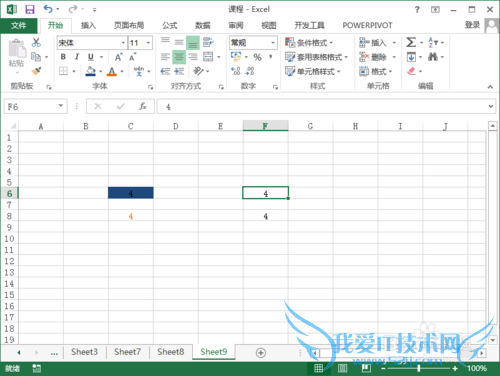This screenshot has height=376, width=500.
Task: Decrease indent in alignment group
Action: pyautogui.click(x=165, y=71)
